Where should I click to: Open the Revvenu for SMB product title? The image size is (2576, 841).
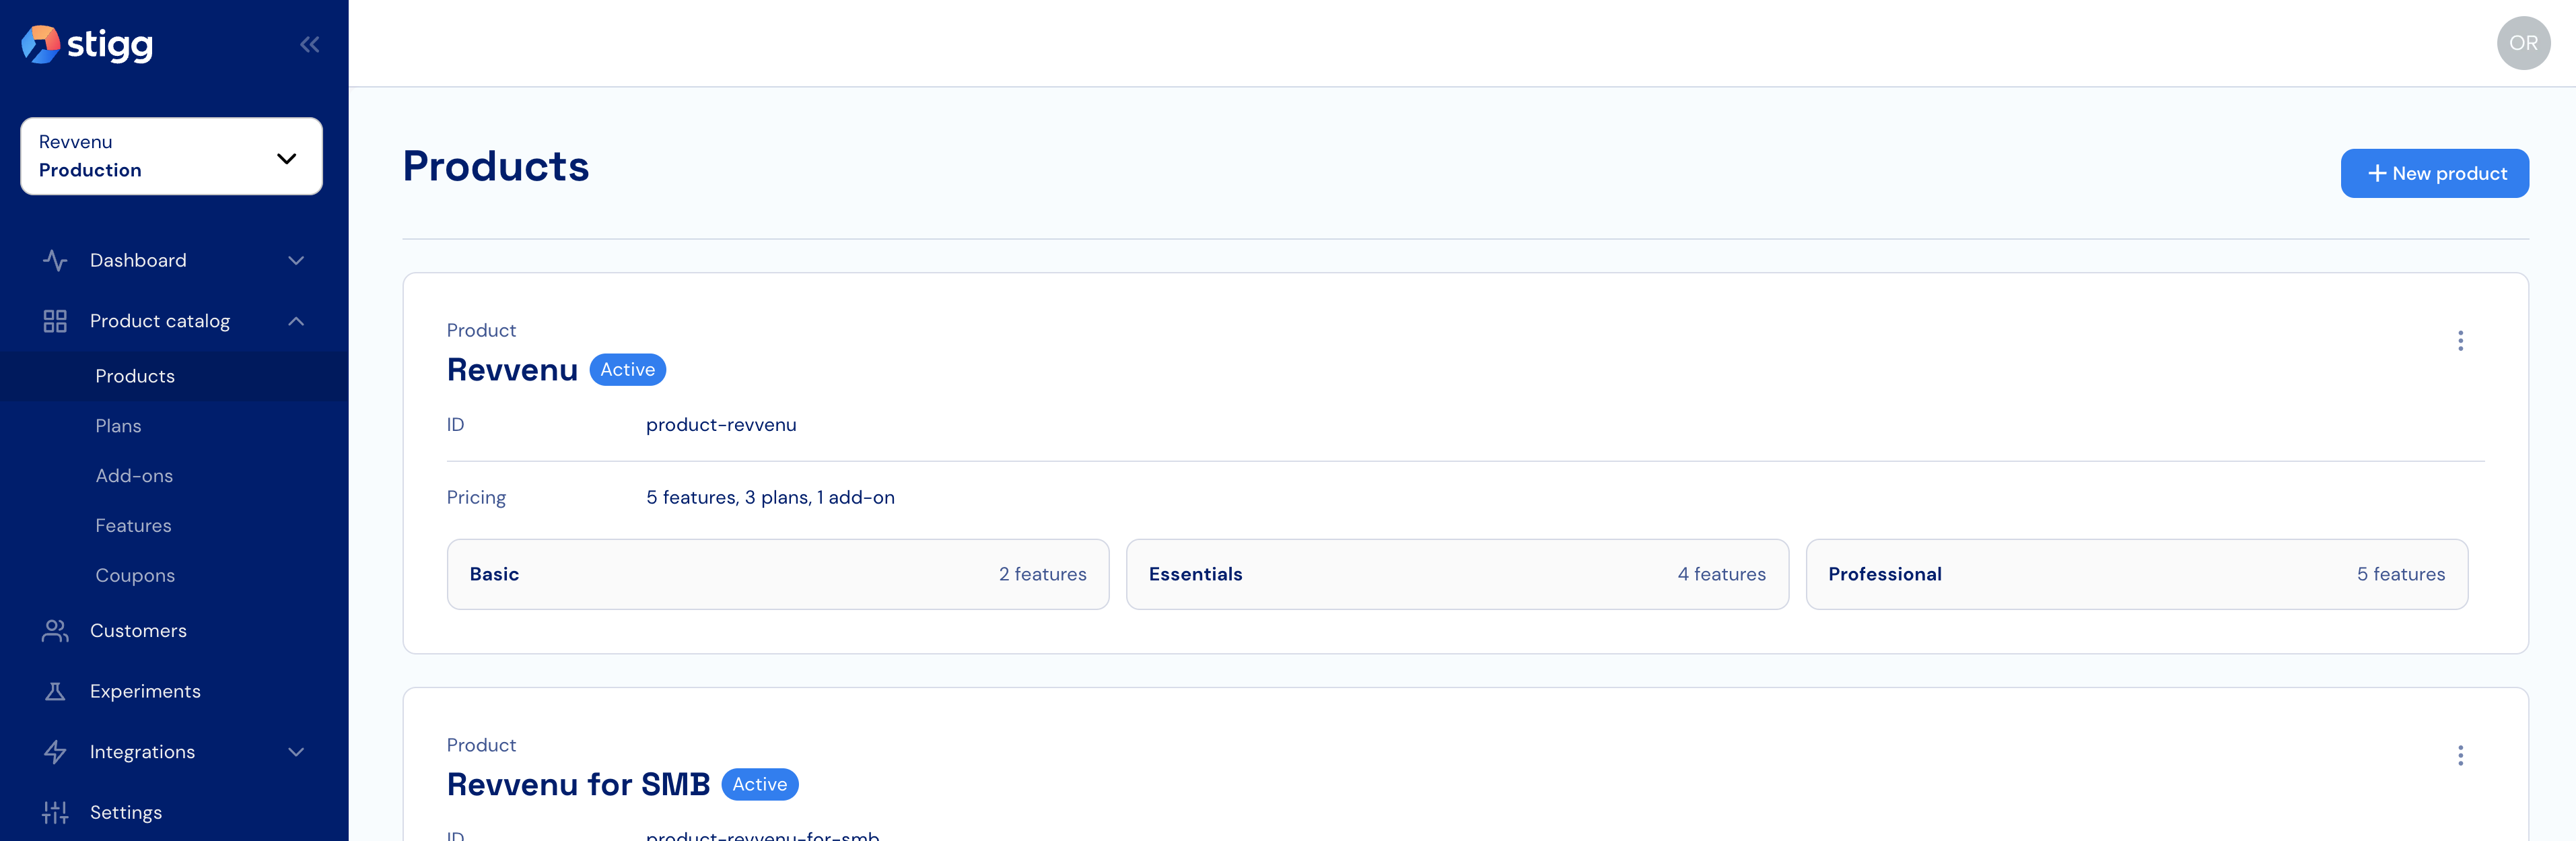(578, 785)
